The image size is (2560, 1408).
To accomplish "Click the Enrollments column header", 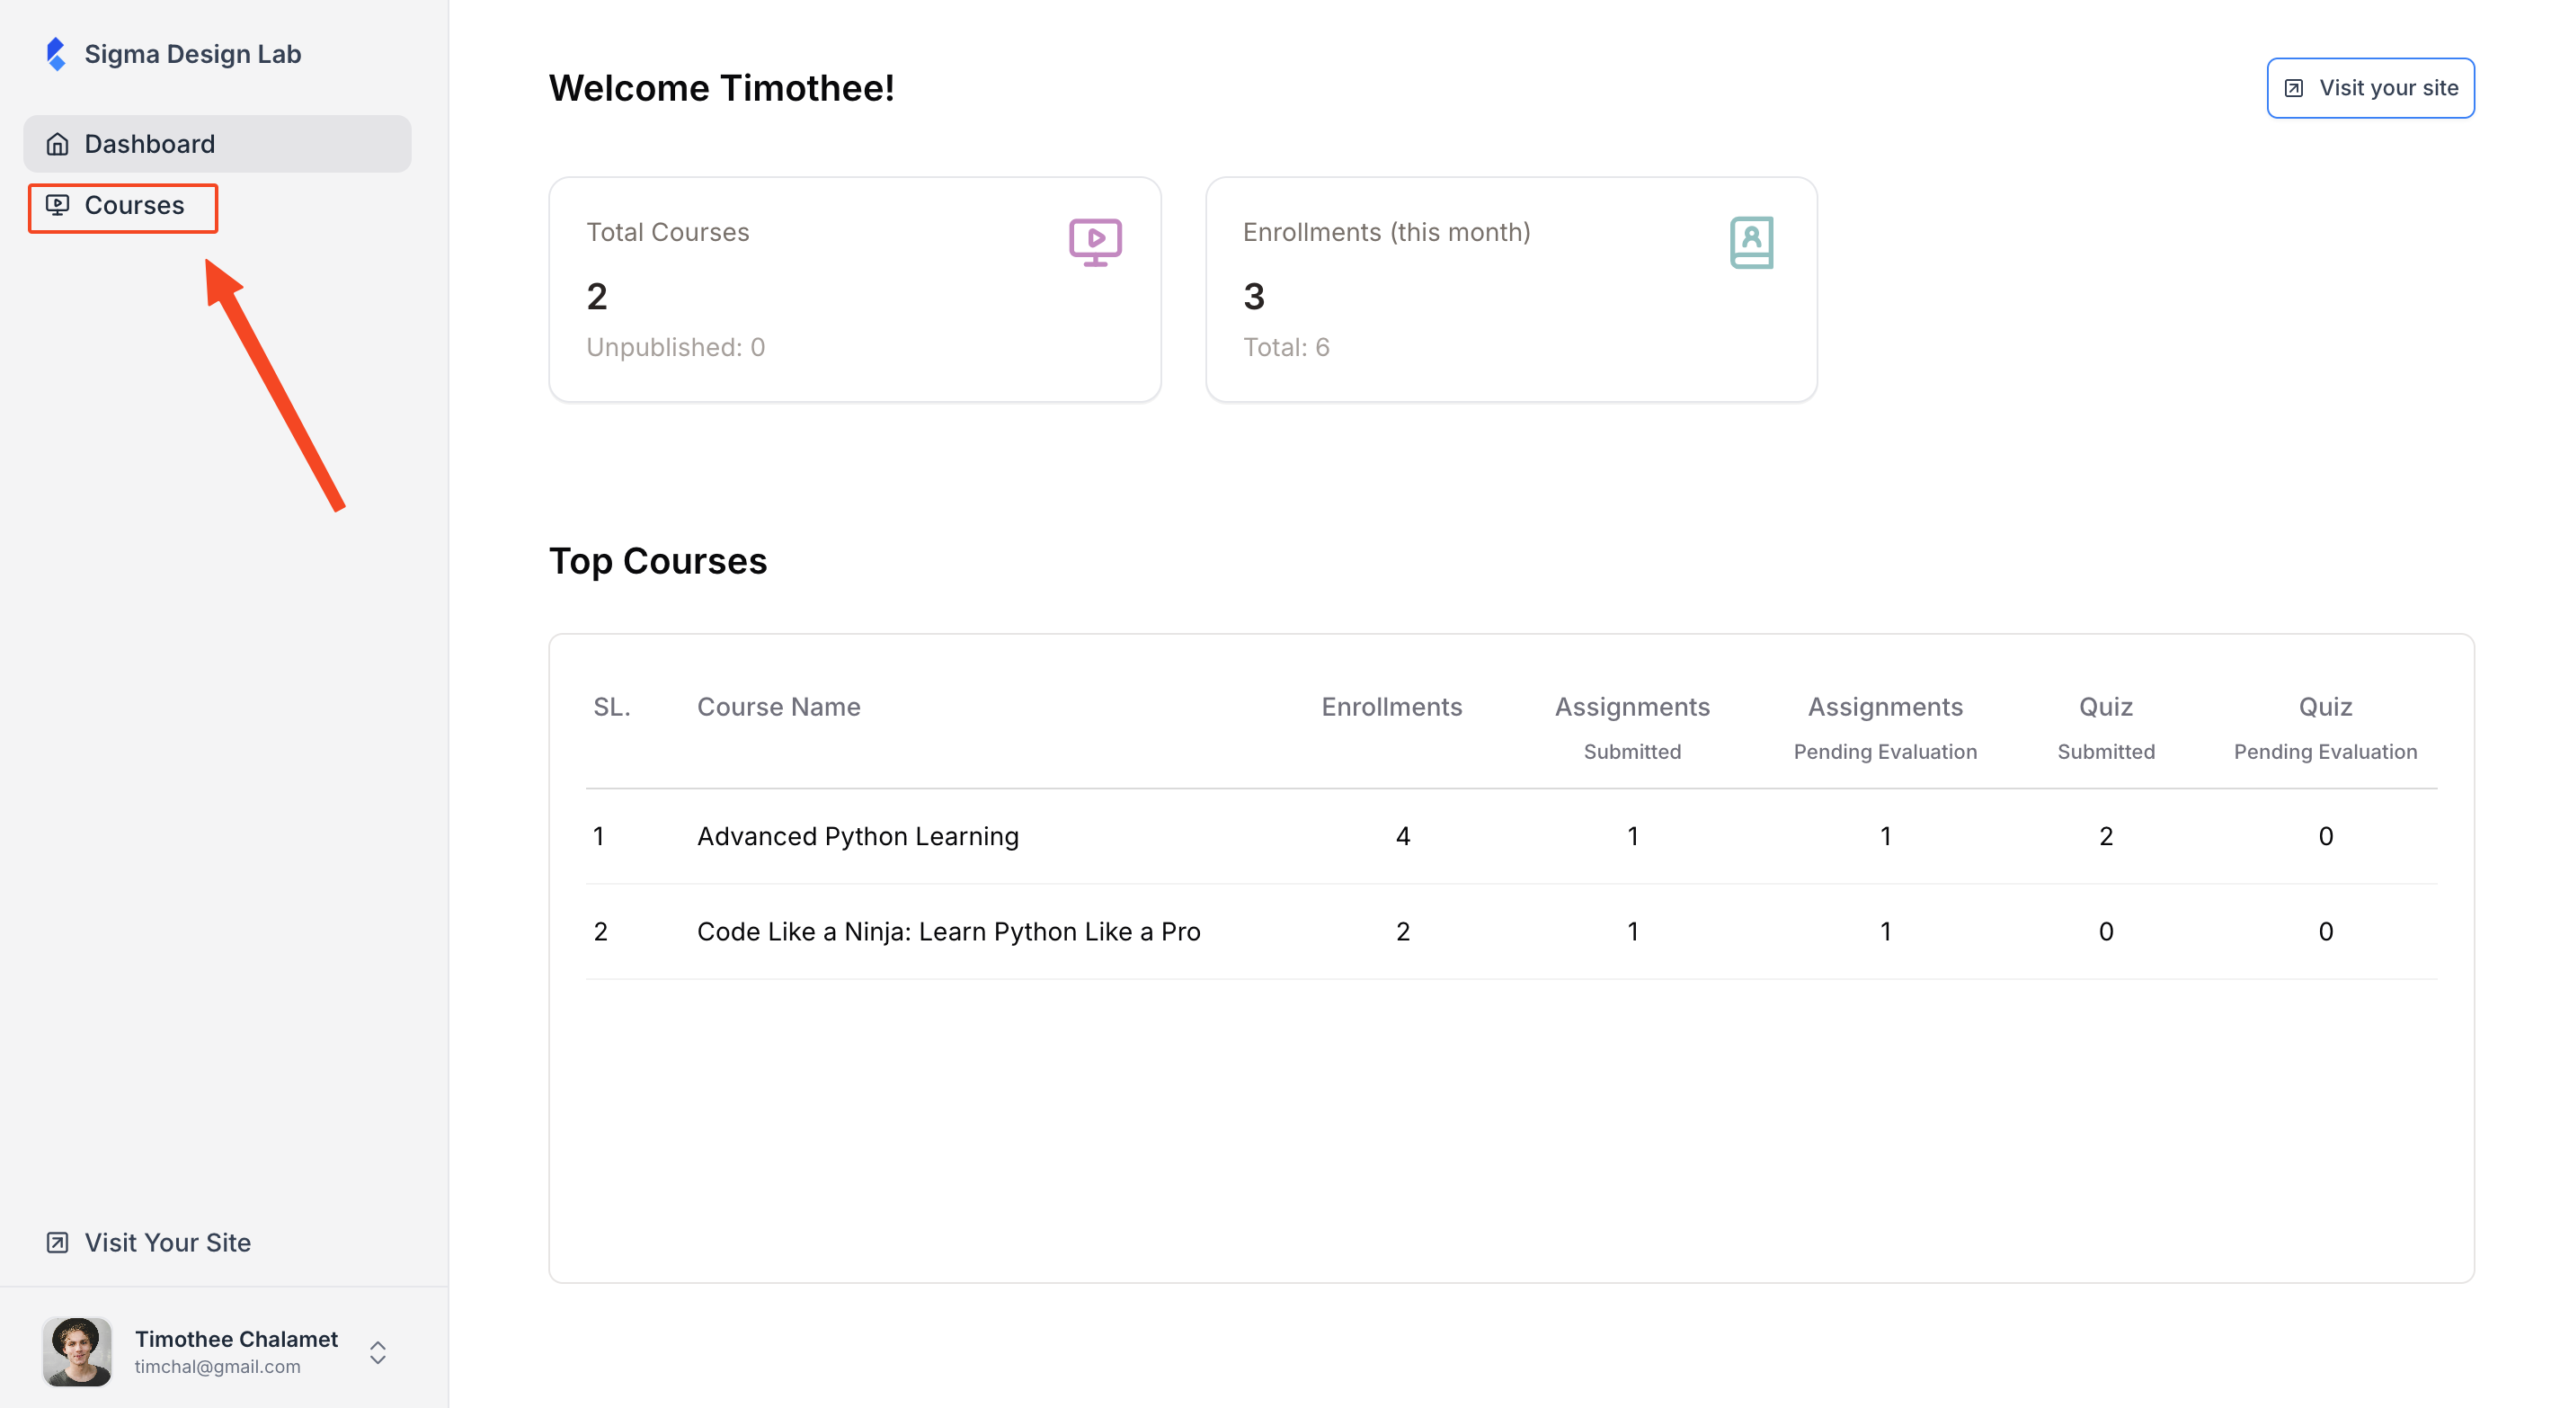I will click(1391, 706).
